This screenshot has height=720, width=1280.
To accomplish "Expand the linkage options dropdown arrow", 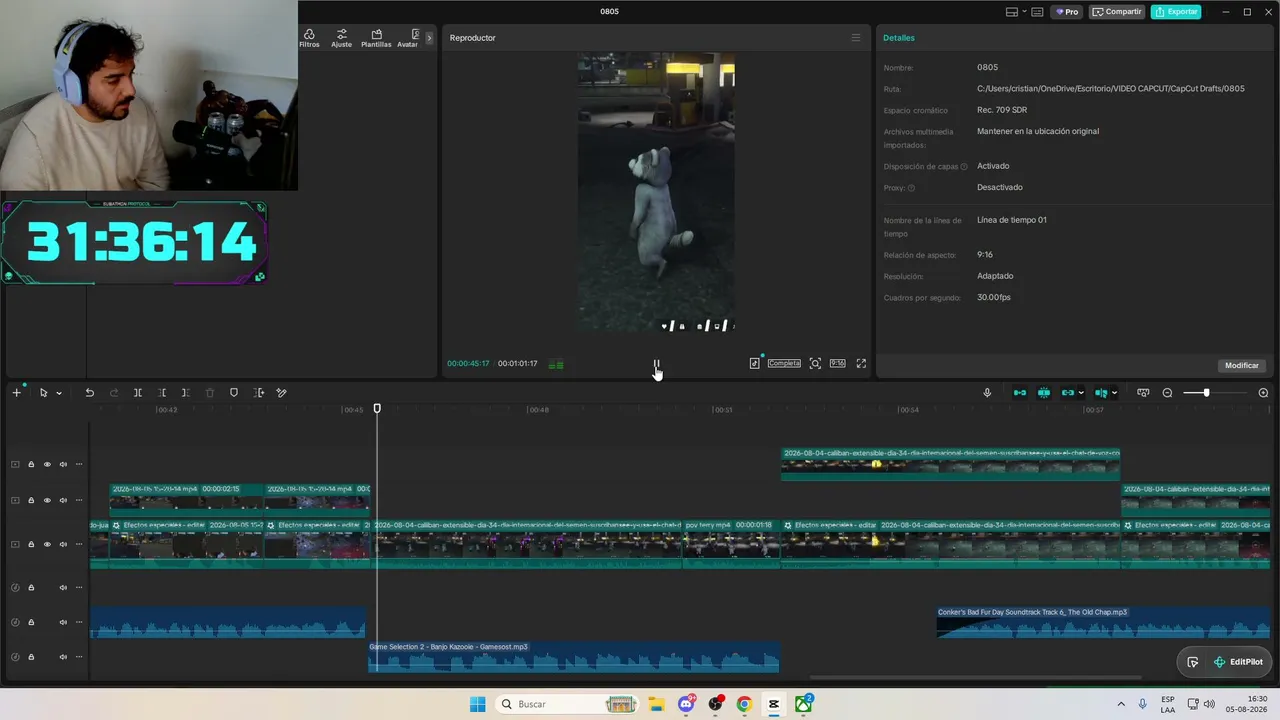I will [1081, 393].
